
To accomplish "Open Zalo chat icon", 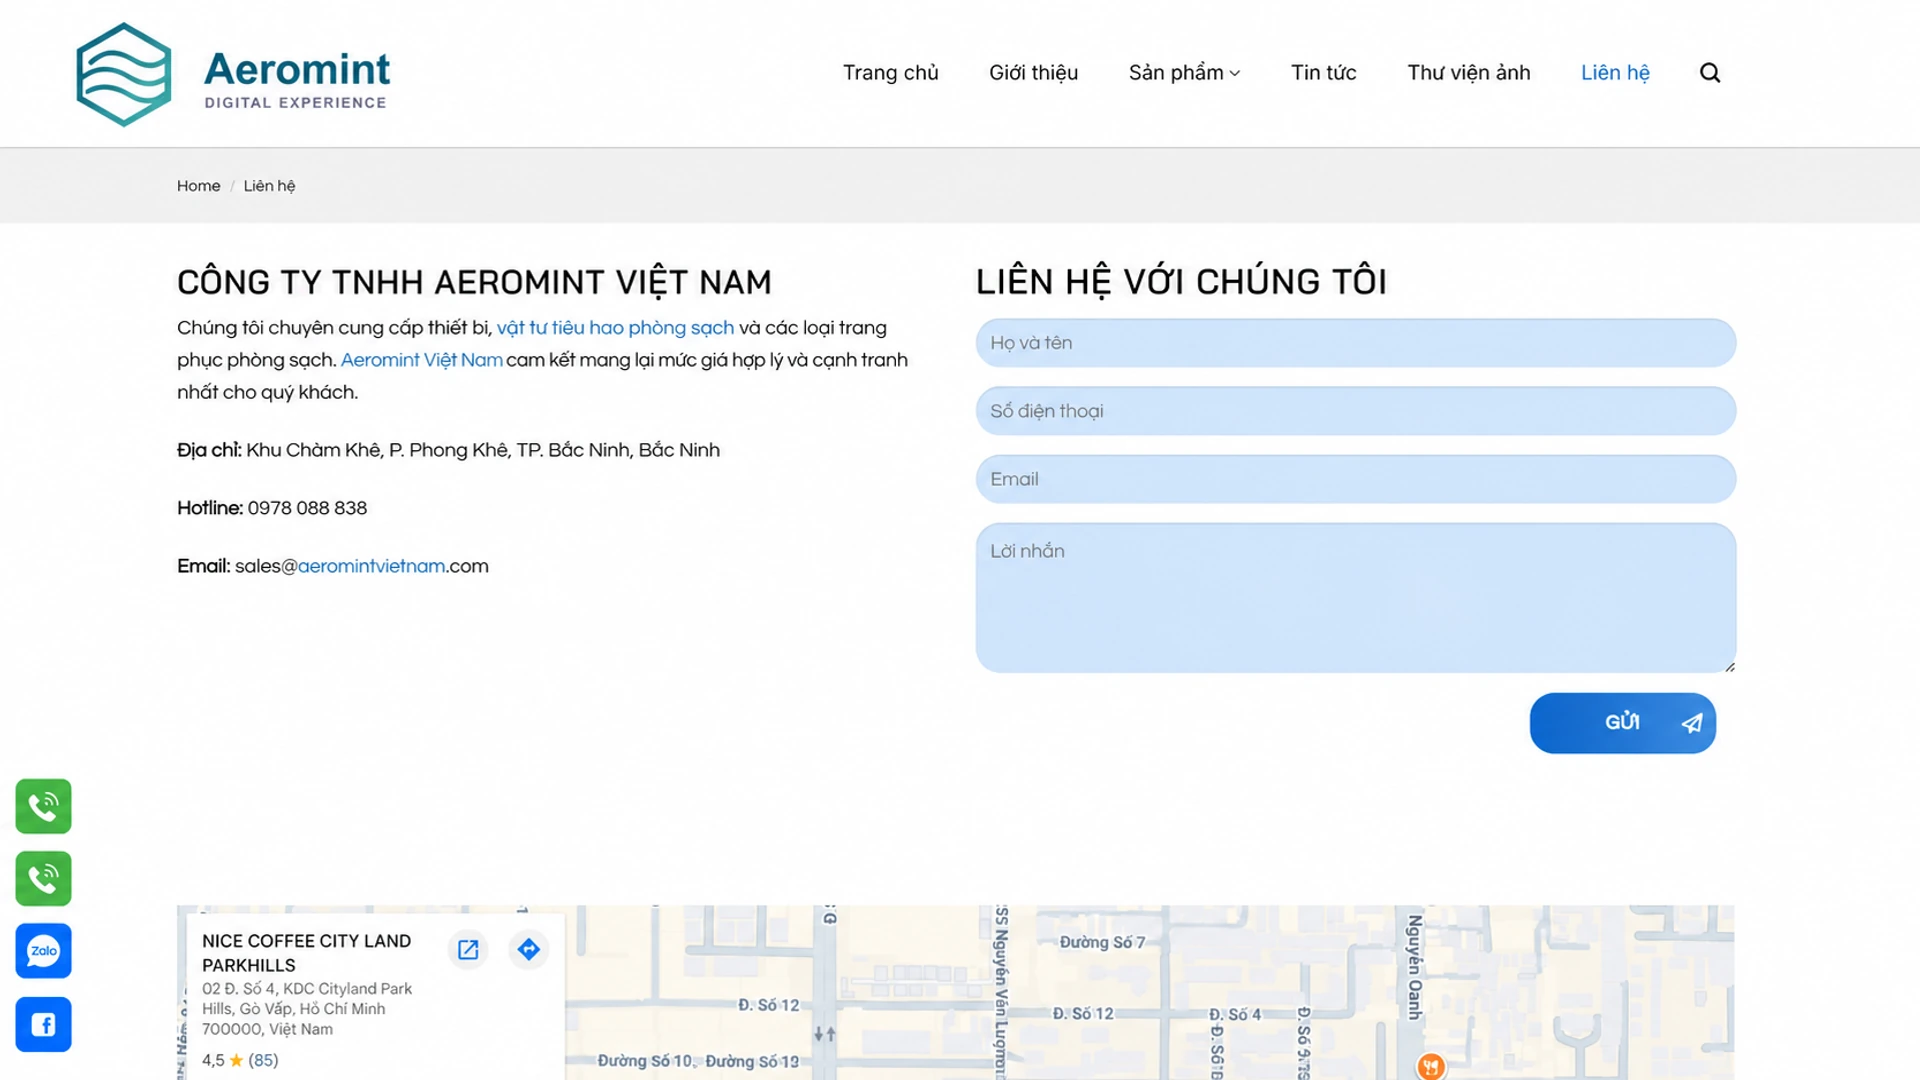I will [43, 951].
